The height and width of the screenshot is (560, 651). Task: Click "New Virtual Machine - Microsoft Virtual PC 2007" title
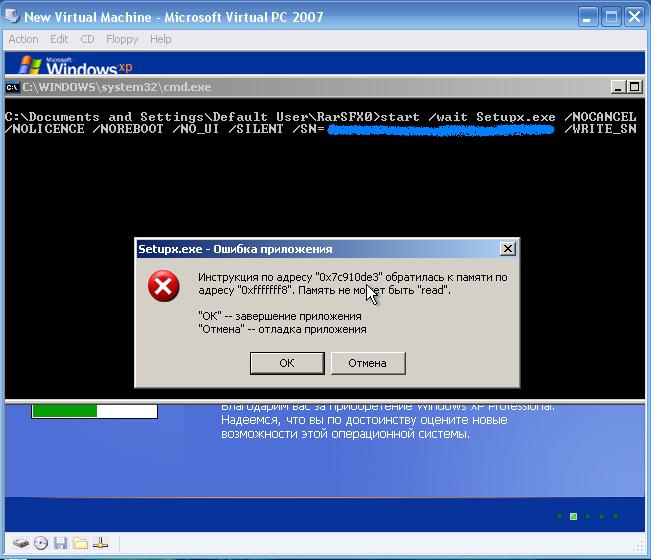174,17
